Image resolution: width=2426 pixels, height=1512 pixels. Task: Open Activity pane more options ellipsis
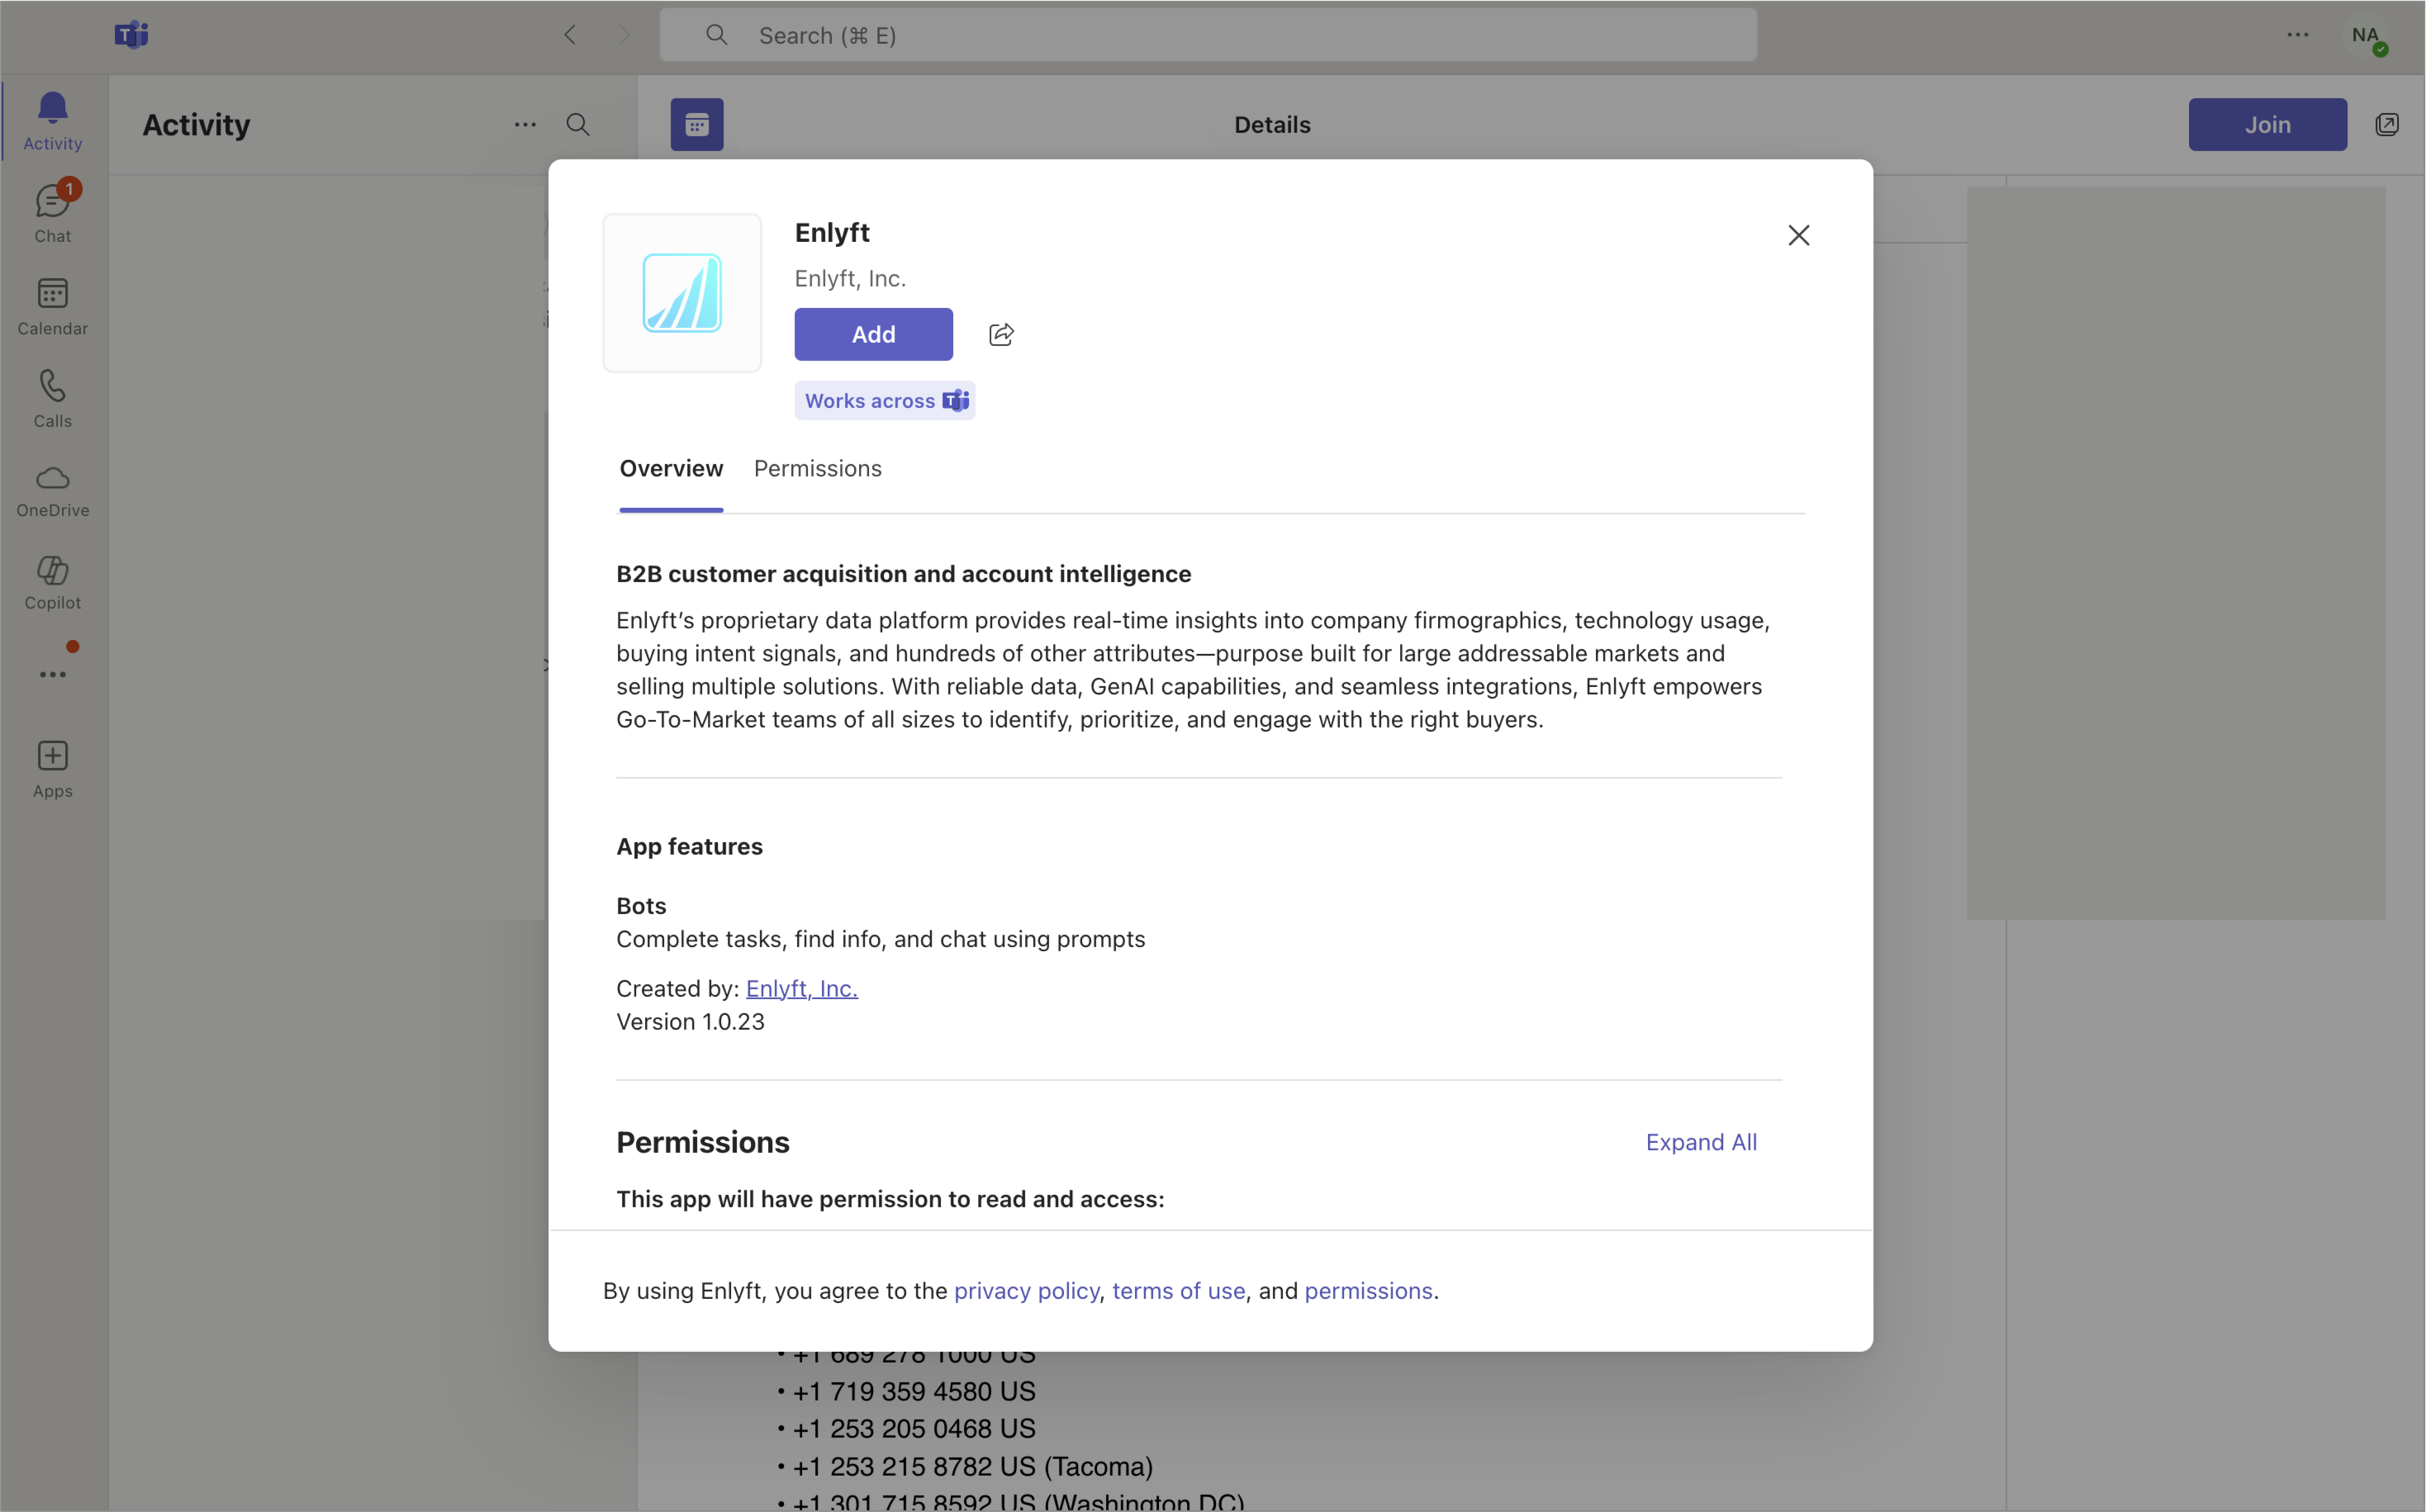(525, 125)
